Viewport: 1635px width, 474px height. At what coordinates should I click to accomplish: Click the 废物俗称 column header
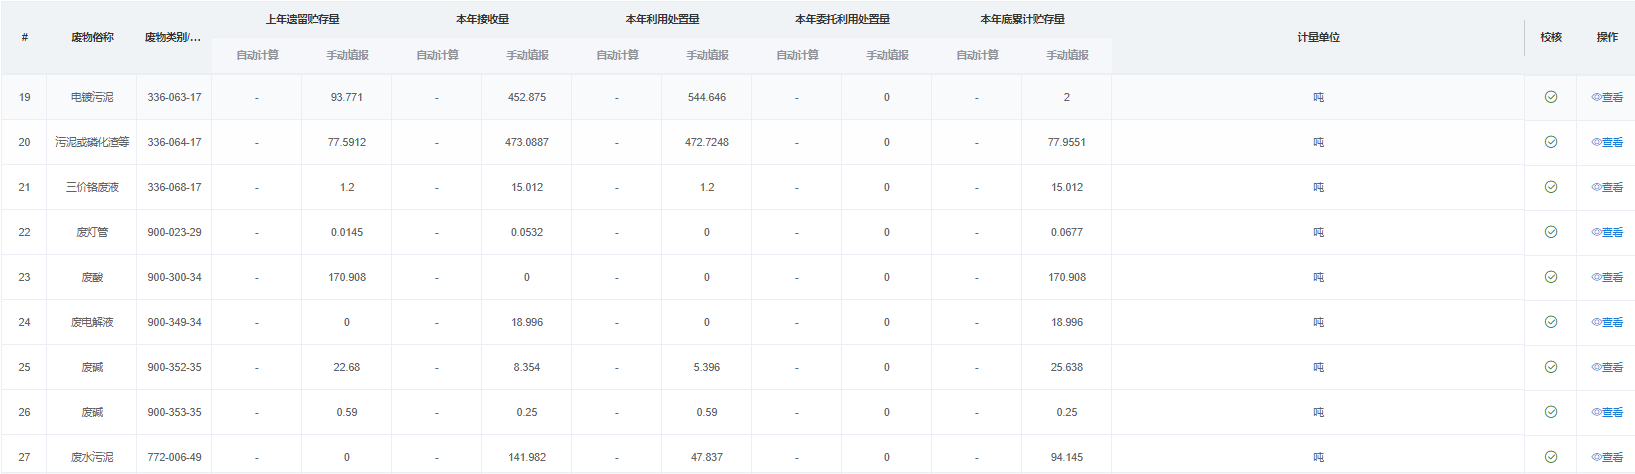tap(92, 37)
